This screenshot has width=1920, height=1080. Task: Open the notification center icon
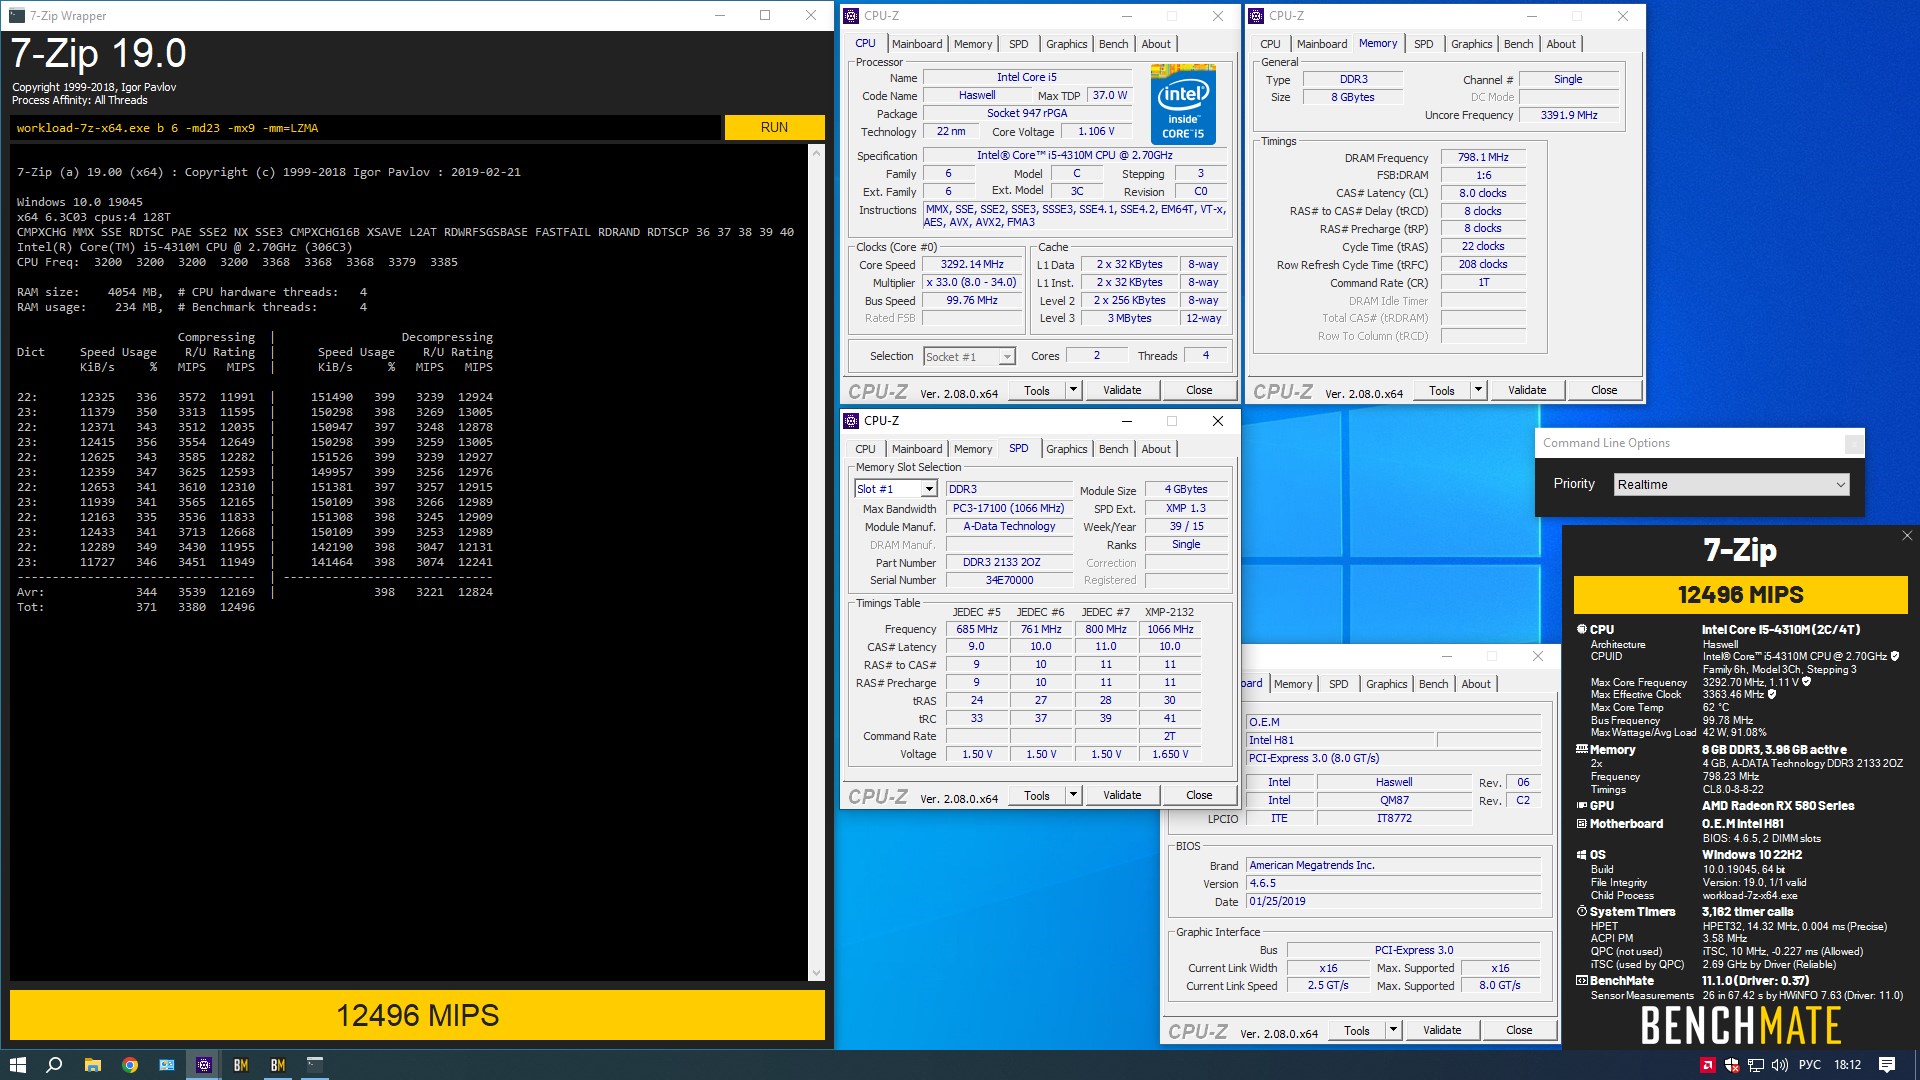point(1887,1065)
